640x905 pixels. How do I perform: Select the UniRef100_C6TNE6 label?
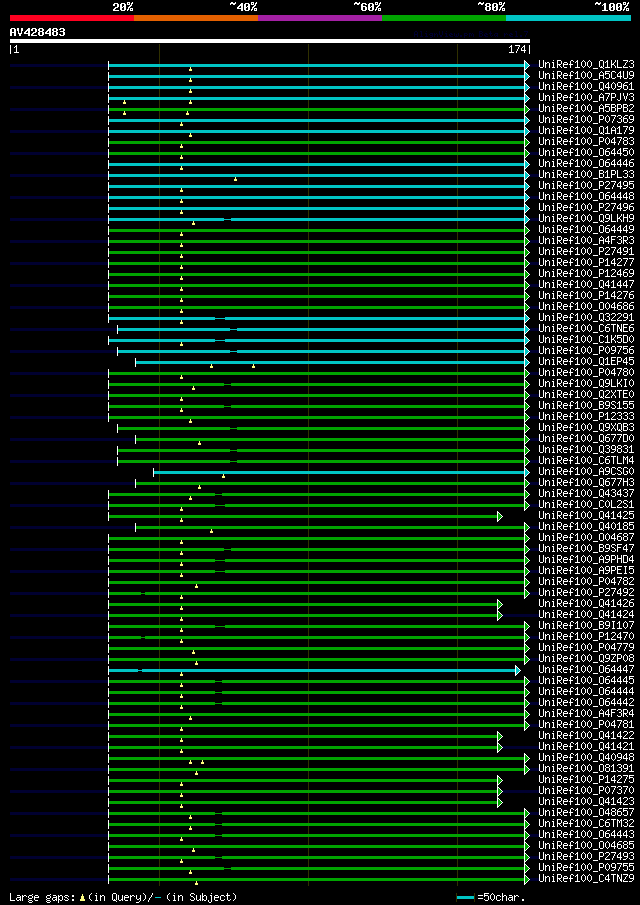pos(586,328)
